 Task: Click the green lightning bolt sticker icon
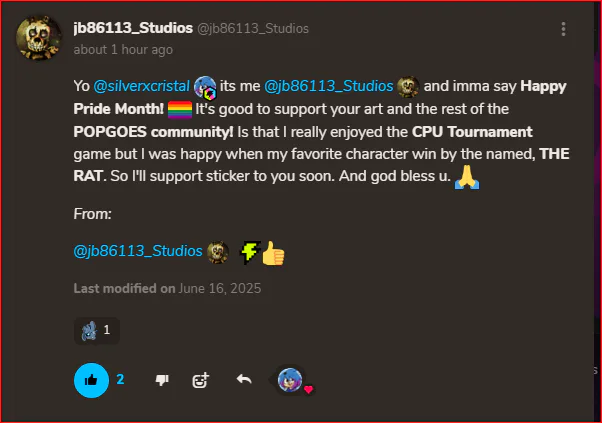[x=250, y=252]
